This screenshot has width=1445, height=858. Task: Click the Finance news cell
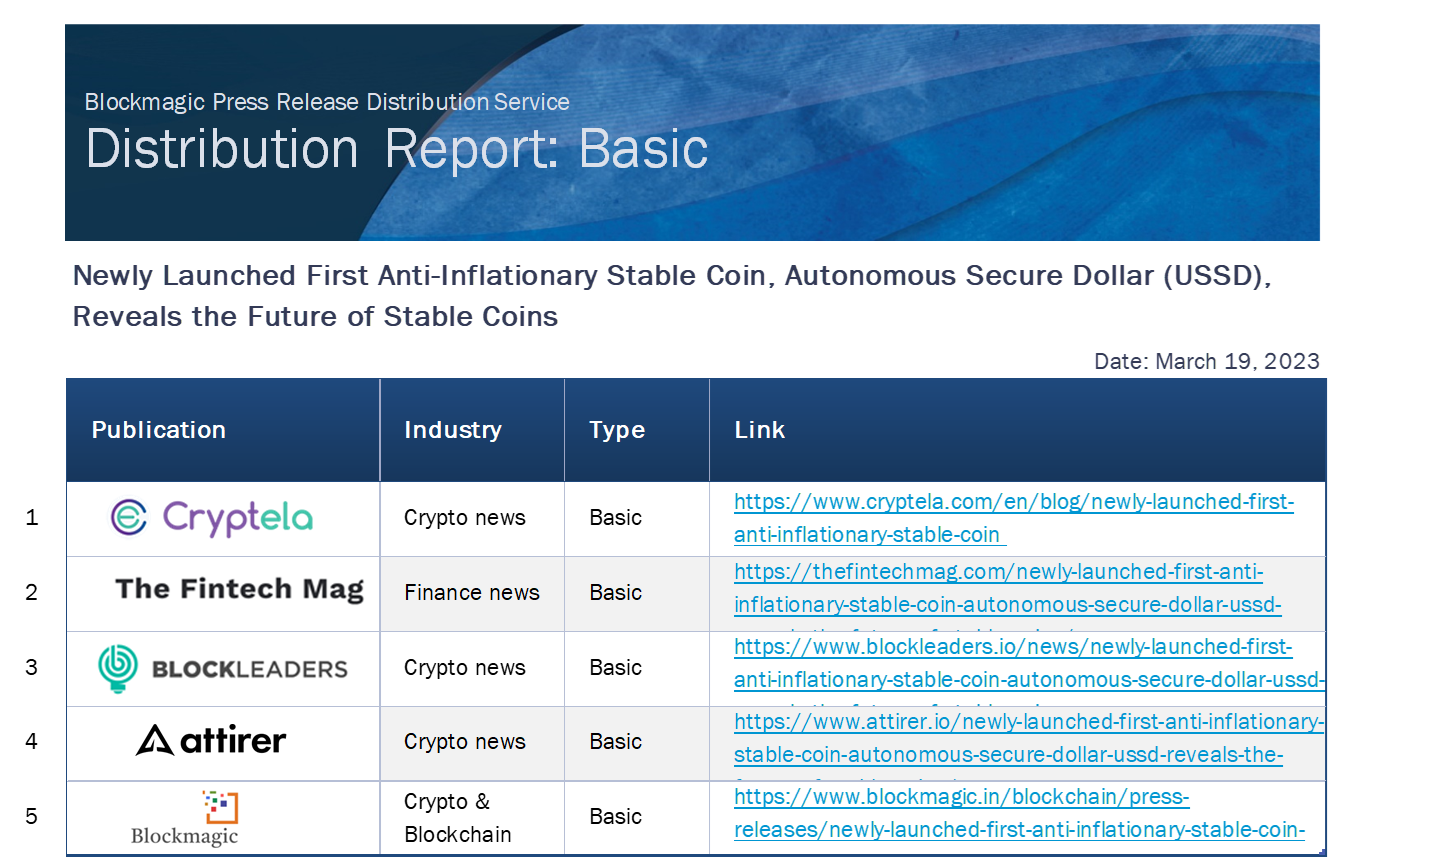[472, 593]
